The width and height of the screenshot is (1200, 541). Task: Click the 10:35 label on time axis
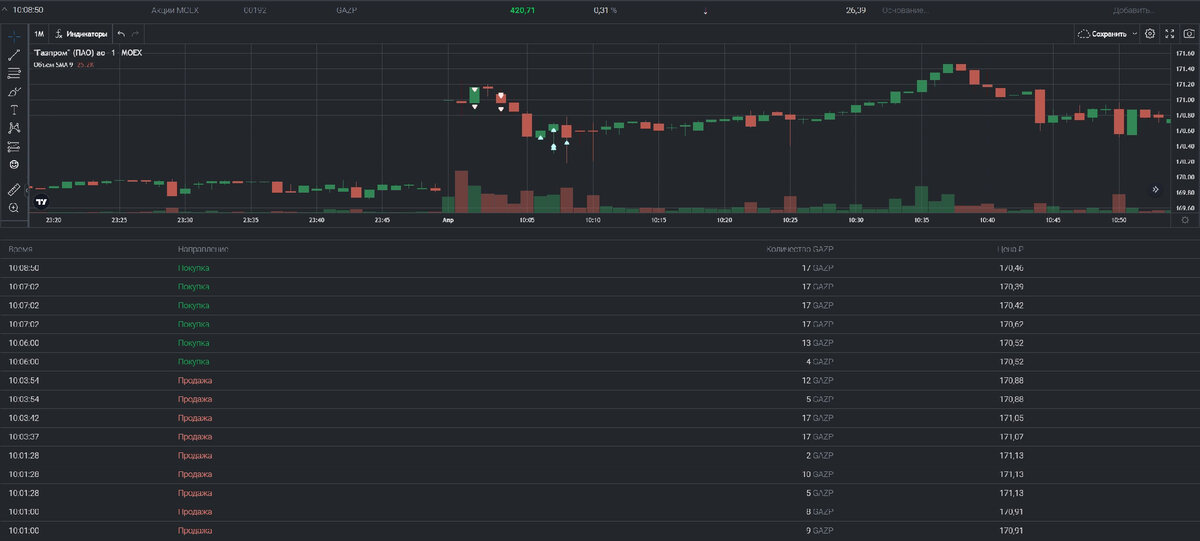[921, 220]
